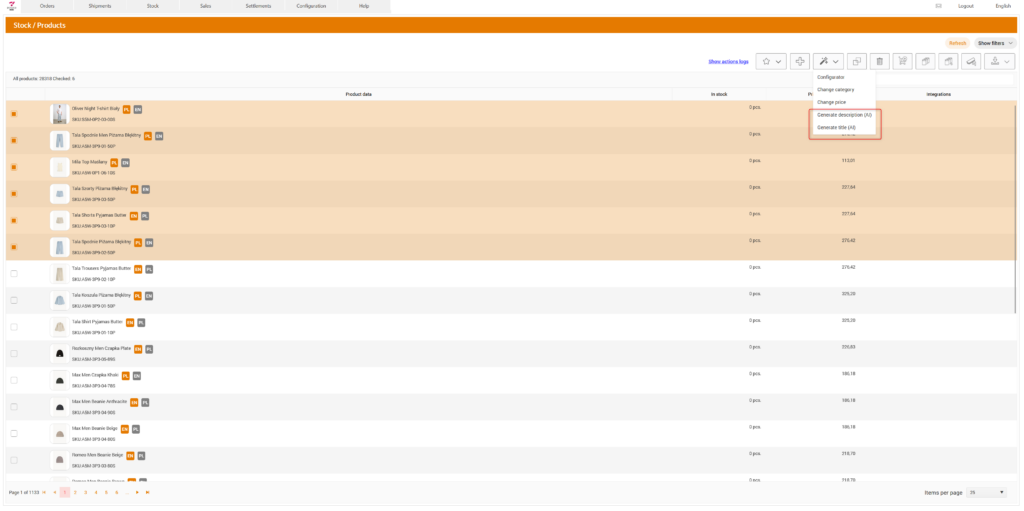Expand the Show filters dropdown
Viewport: 1024px width, 511px height.
(x=995, y=43)
